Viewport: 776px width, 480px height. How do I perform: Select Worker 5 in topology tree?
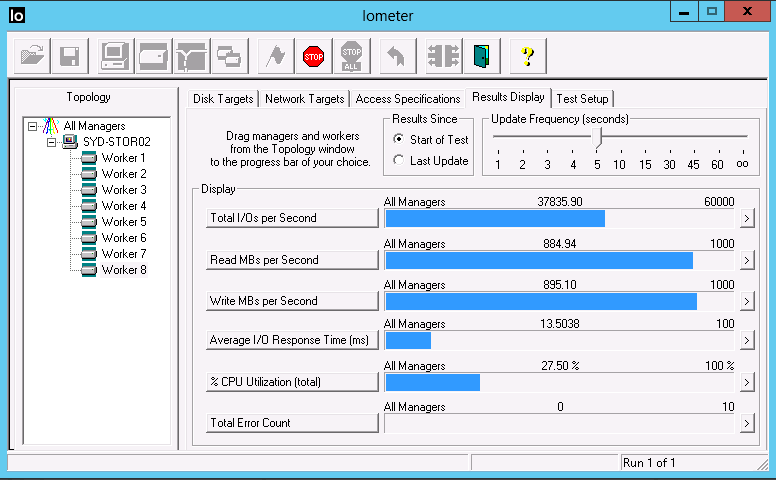coord(124,222)
